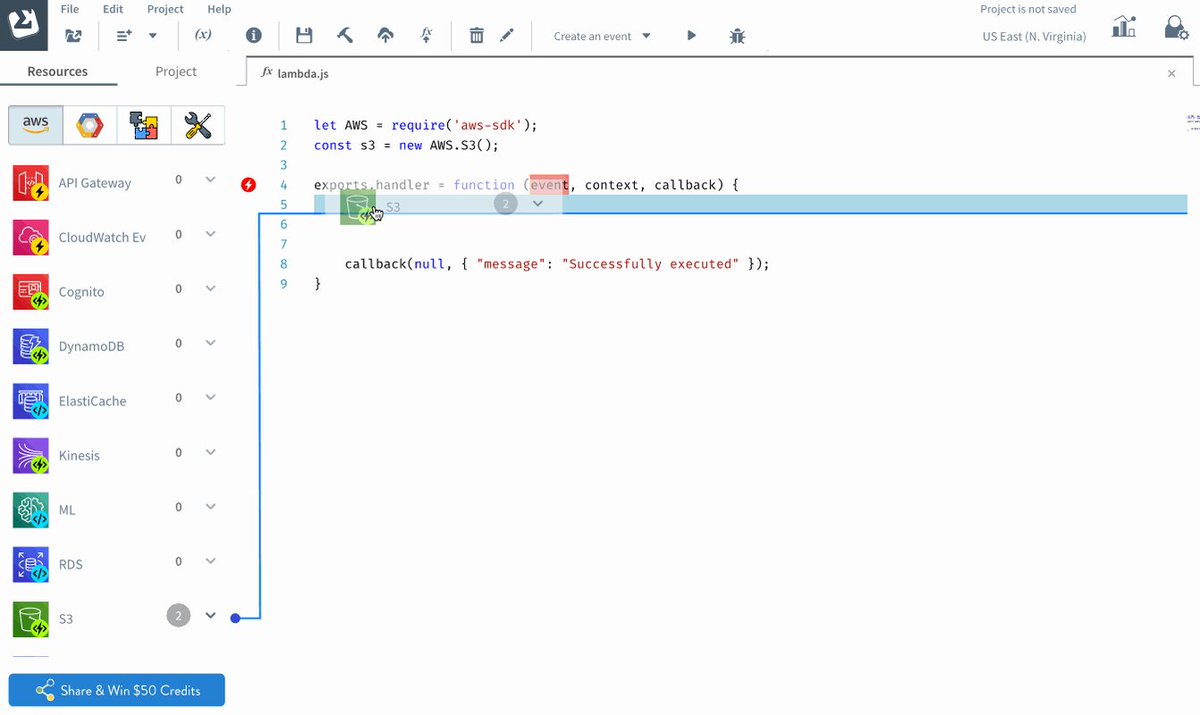Click the require('aws-sdk') code text

[x=461, y=126]
